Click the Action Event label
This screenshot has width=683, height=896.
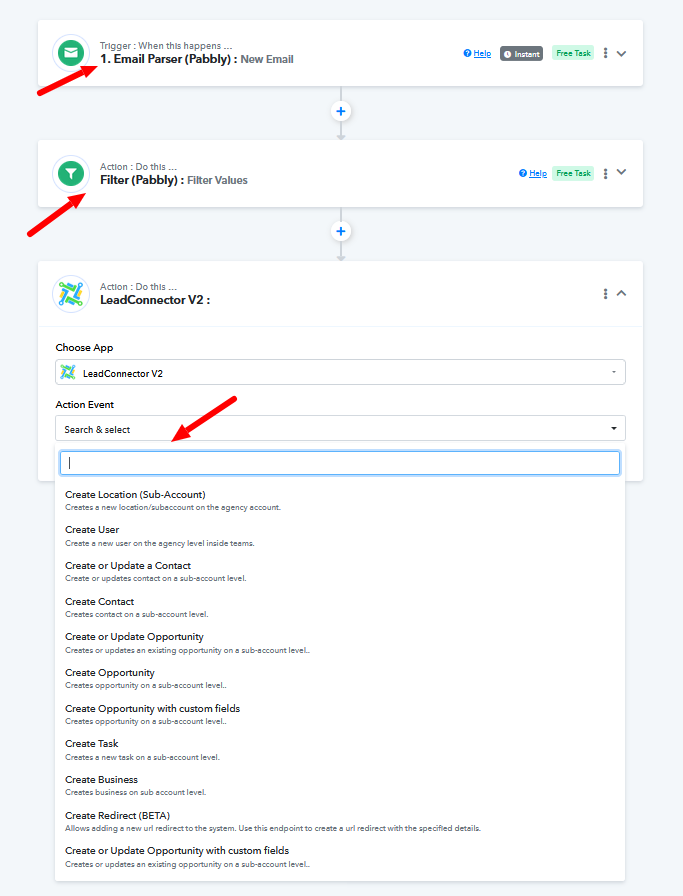tap(85, 405)
